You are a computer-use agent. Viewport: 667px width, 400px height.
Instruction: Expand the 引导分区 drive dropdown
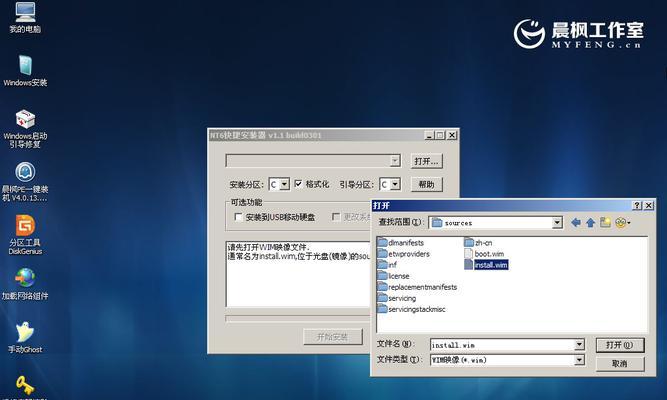[394, 184]
